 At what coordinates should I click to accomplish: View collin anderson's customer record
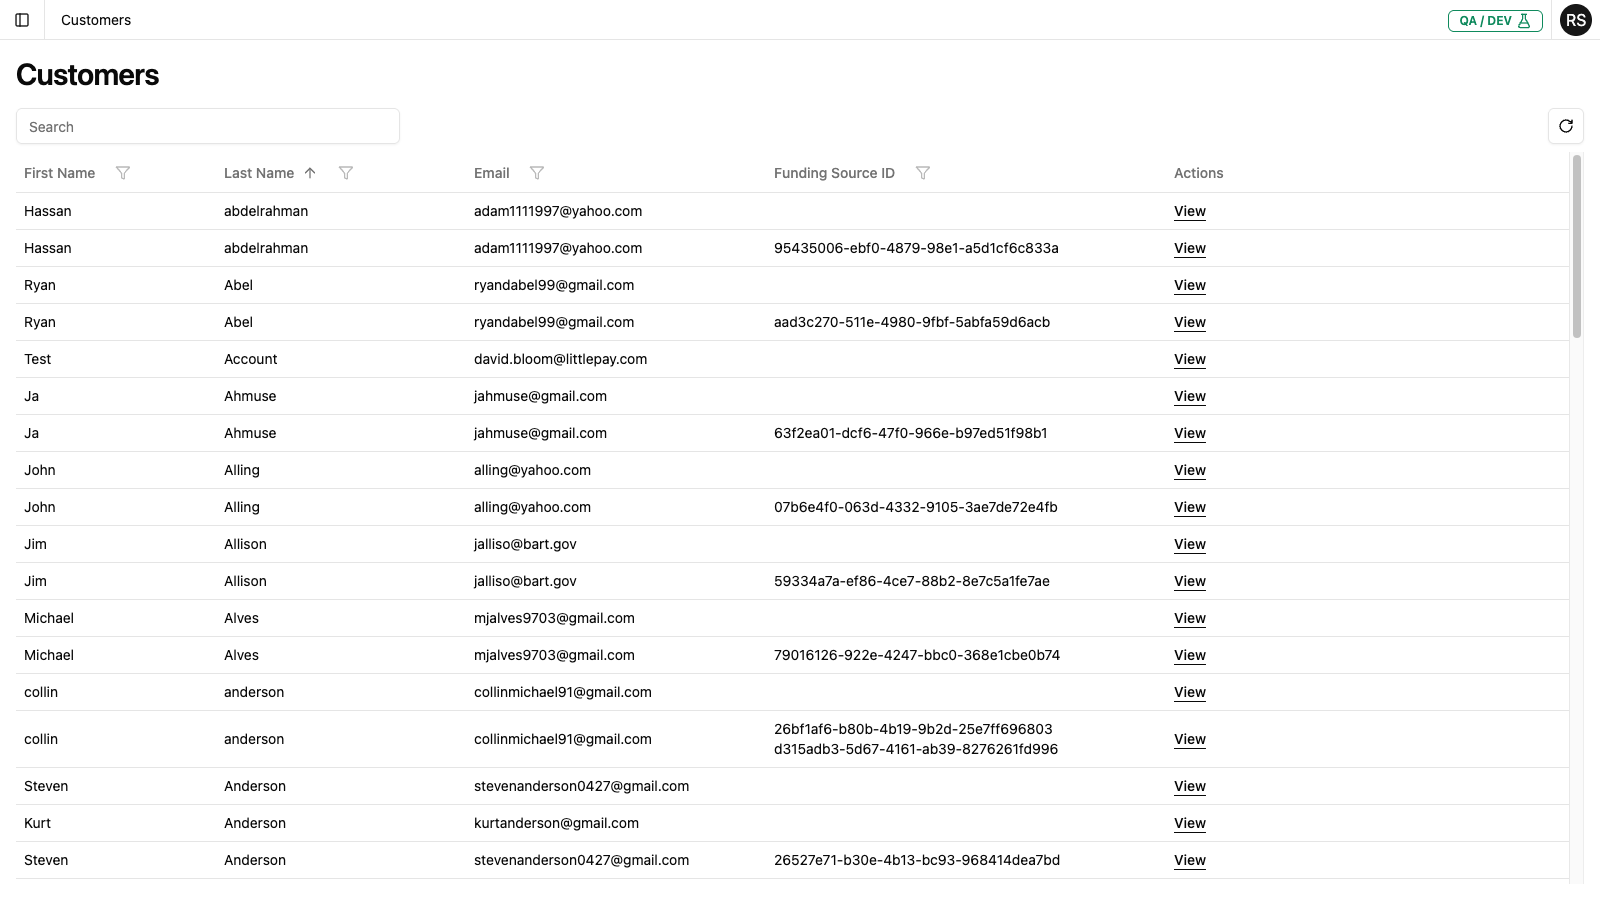1189,692
